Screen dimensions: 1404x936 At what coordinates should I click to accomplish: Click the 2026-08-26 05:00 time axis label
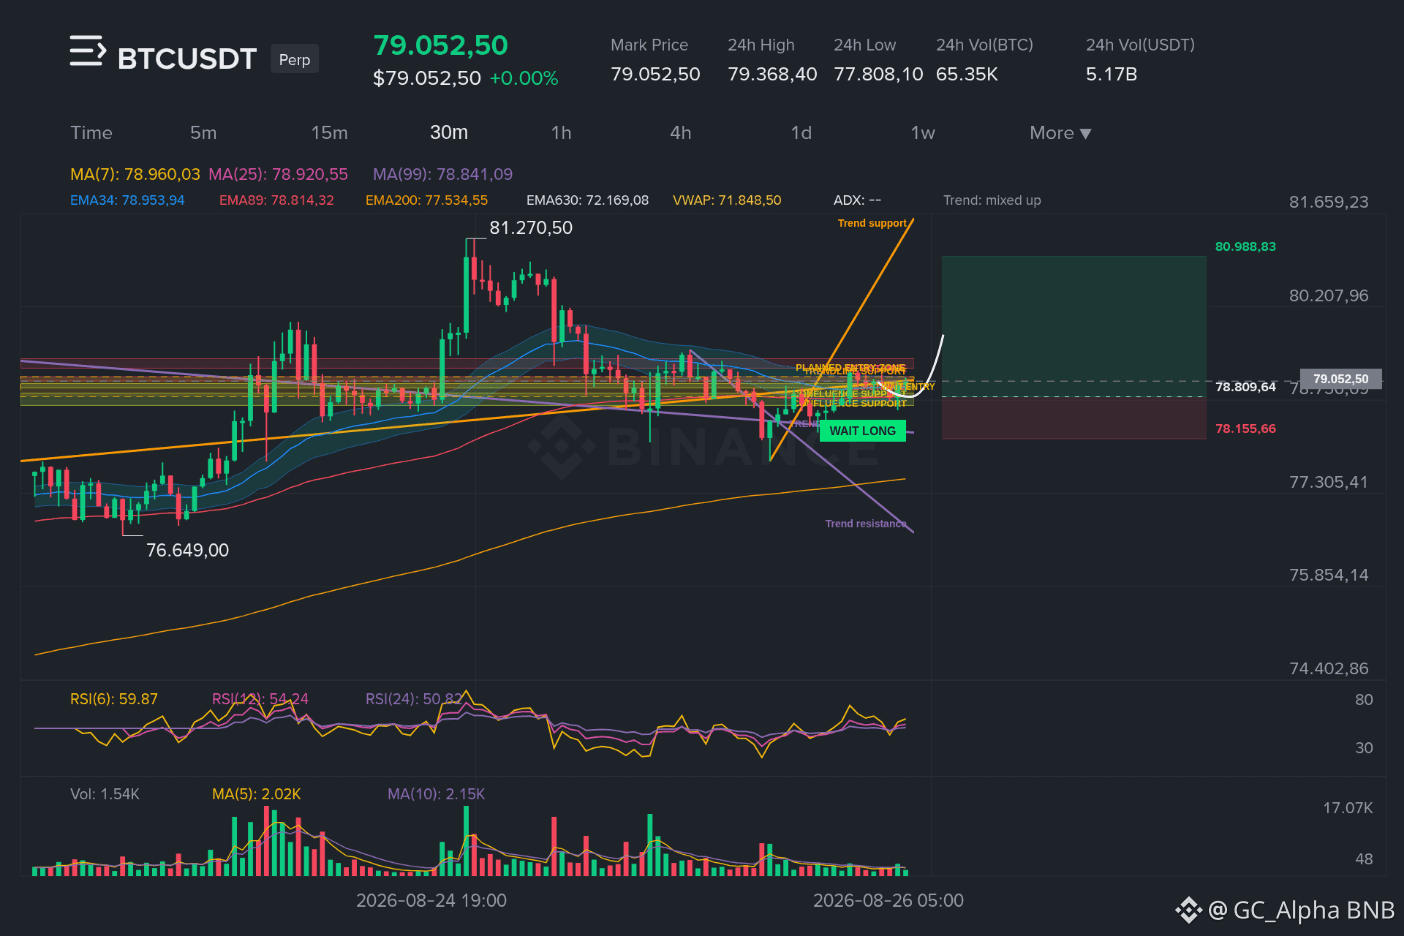(x=888, y=901)
